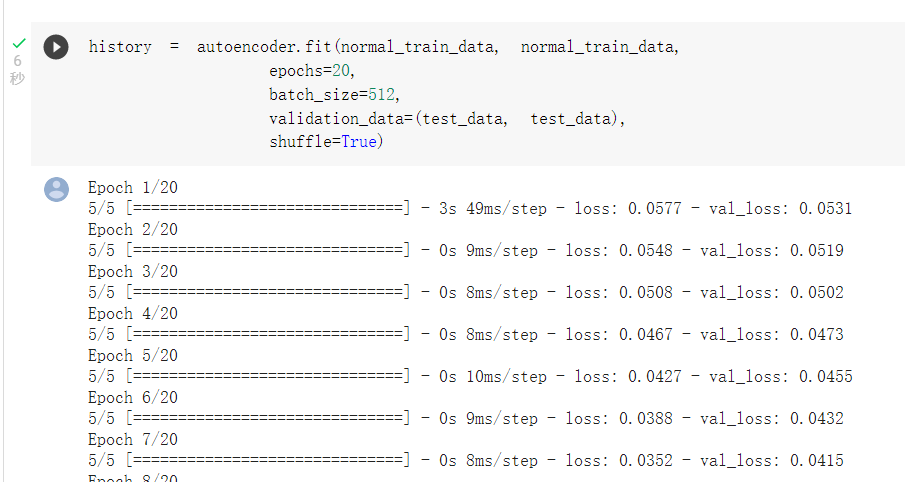Click the Epoch 1/20 progress bar

click(268, 209)
